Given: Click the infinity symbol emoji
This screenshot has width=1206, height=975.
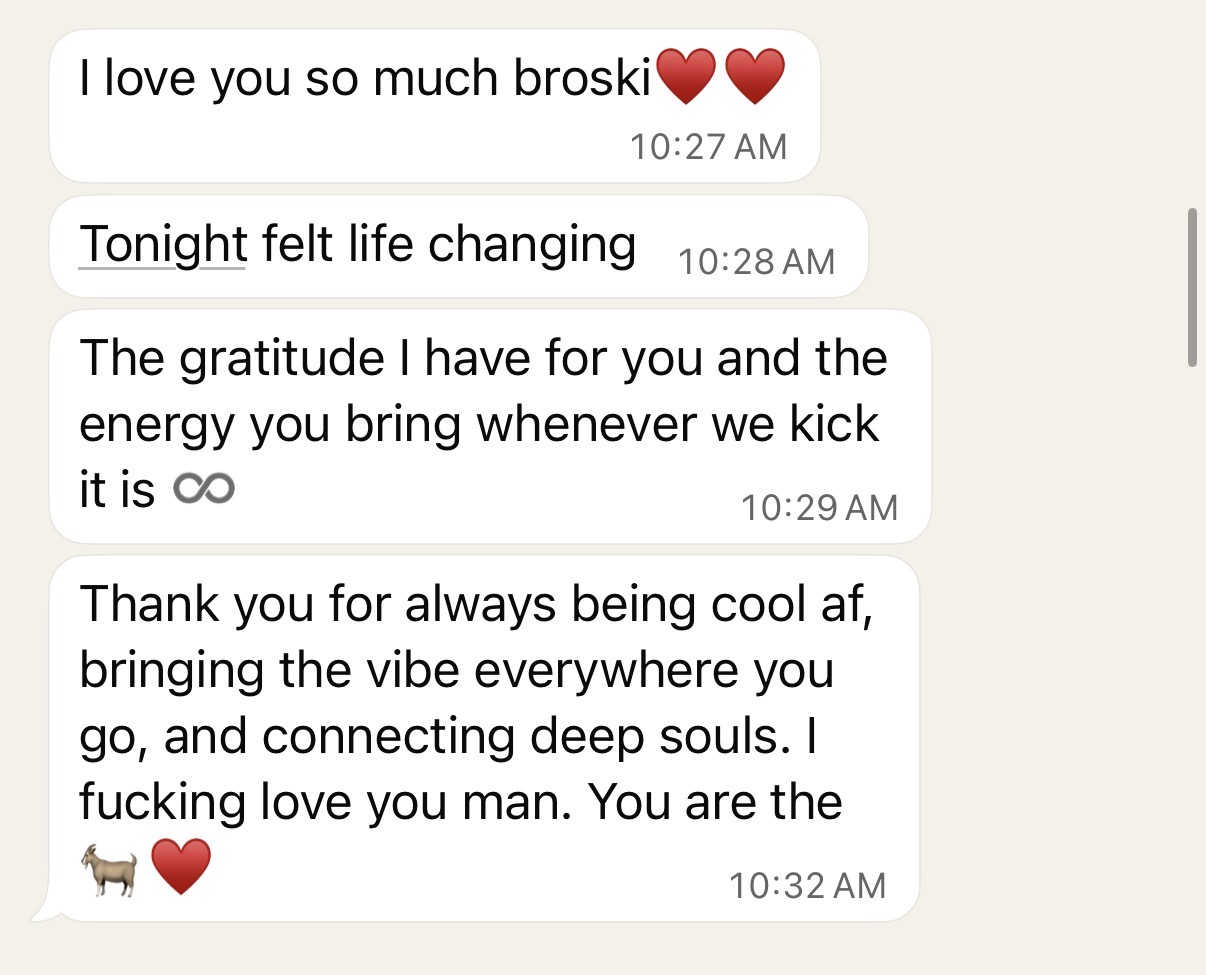Looking at the screenshot, I should pyautogui.click(x=204, y=489).
